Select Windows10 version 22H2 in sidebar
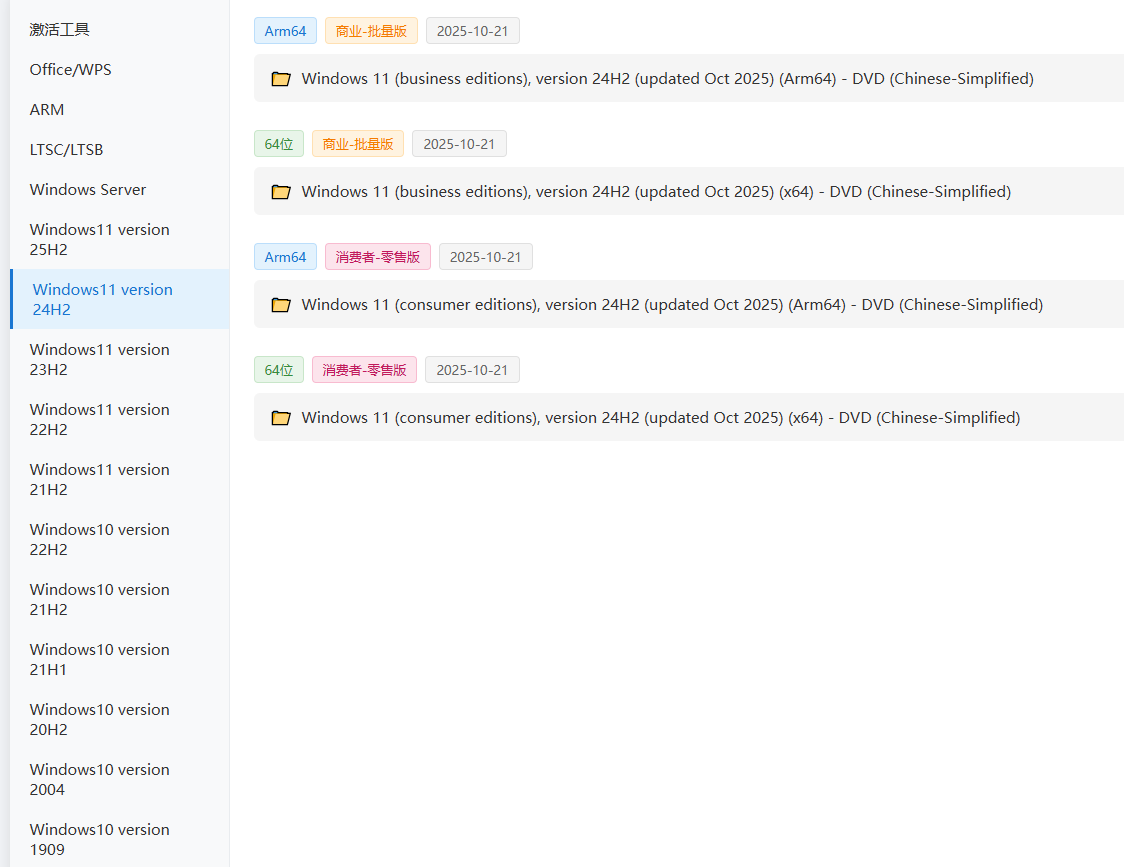The height and width of the screenshot is (867, 1124). [100, 539]
